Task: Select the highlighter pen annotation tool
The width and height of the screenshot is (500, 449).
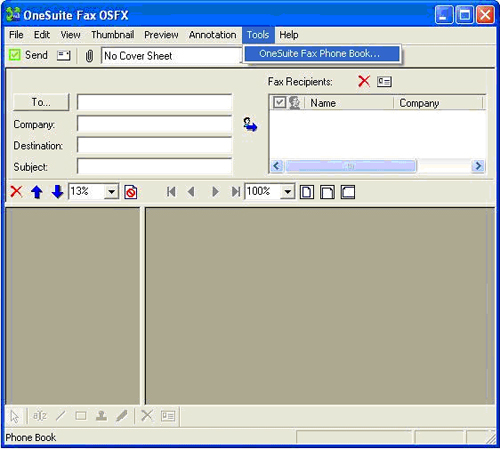Action: point(122,416)
